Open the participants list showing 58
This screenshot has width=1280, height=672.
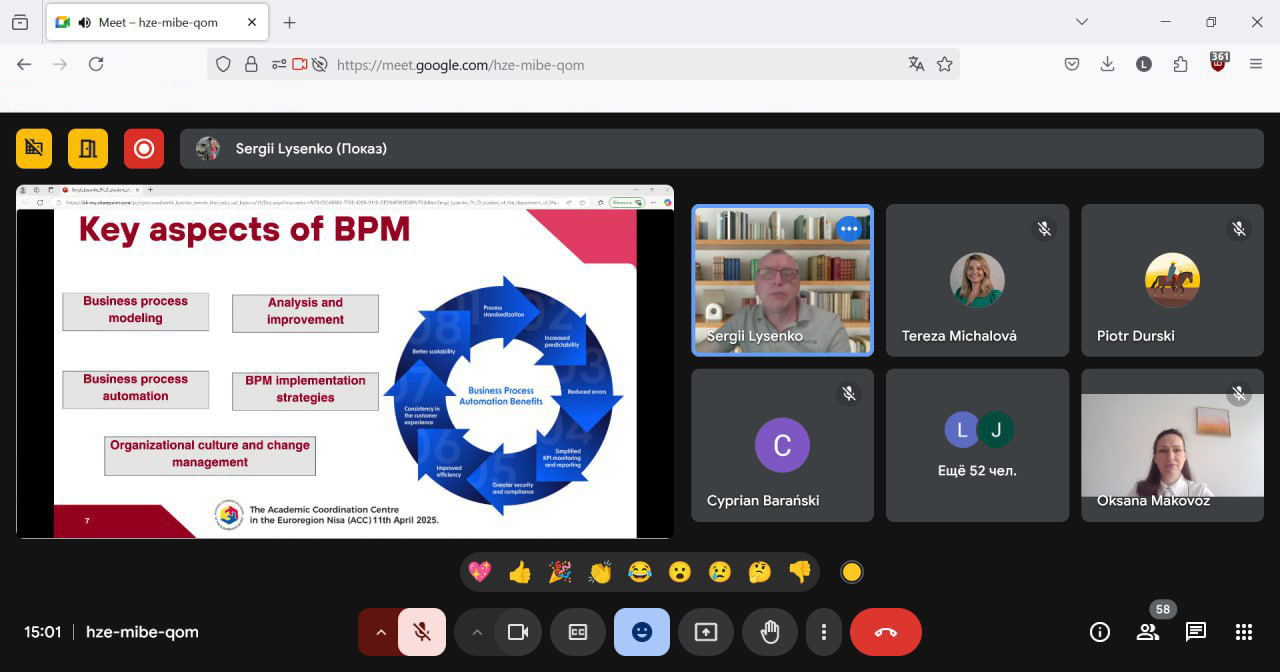(1148, 632)
